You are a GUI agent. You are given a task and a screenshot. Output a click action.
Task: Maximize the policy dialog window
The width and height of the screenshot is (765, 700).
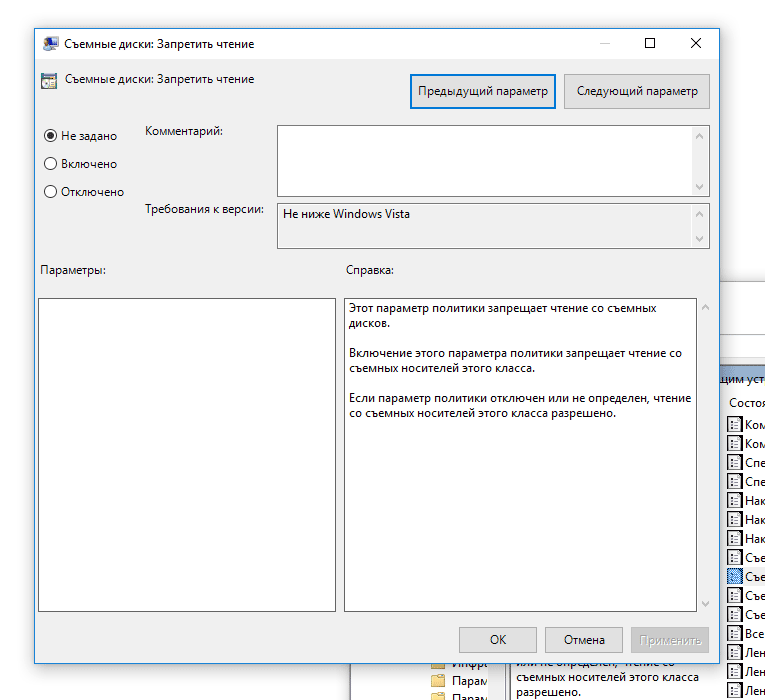click(x=650, y=43)
